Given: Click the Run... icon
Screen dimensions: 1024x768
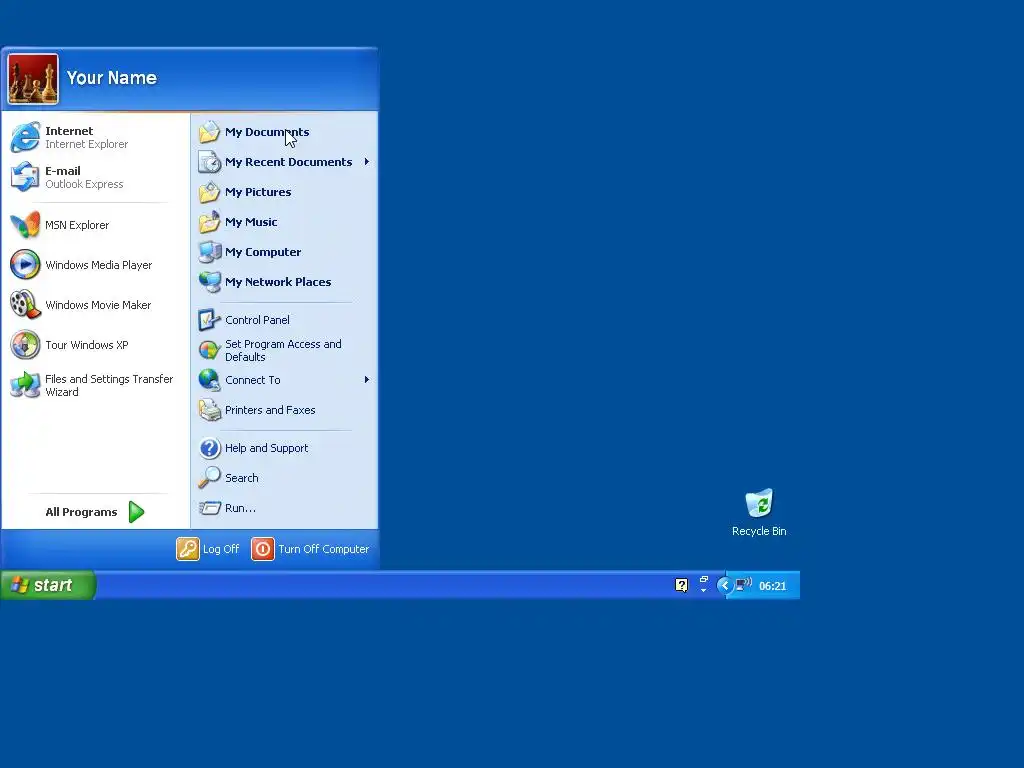Looking at the screenshot, I should pyautogui.click(x=209, y=508).
